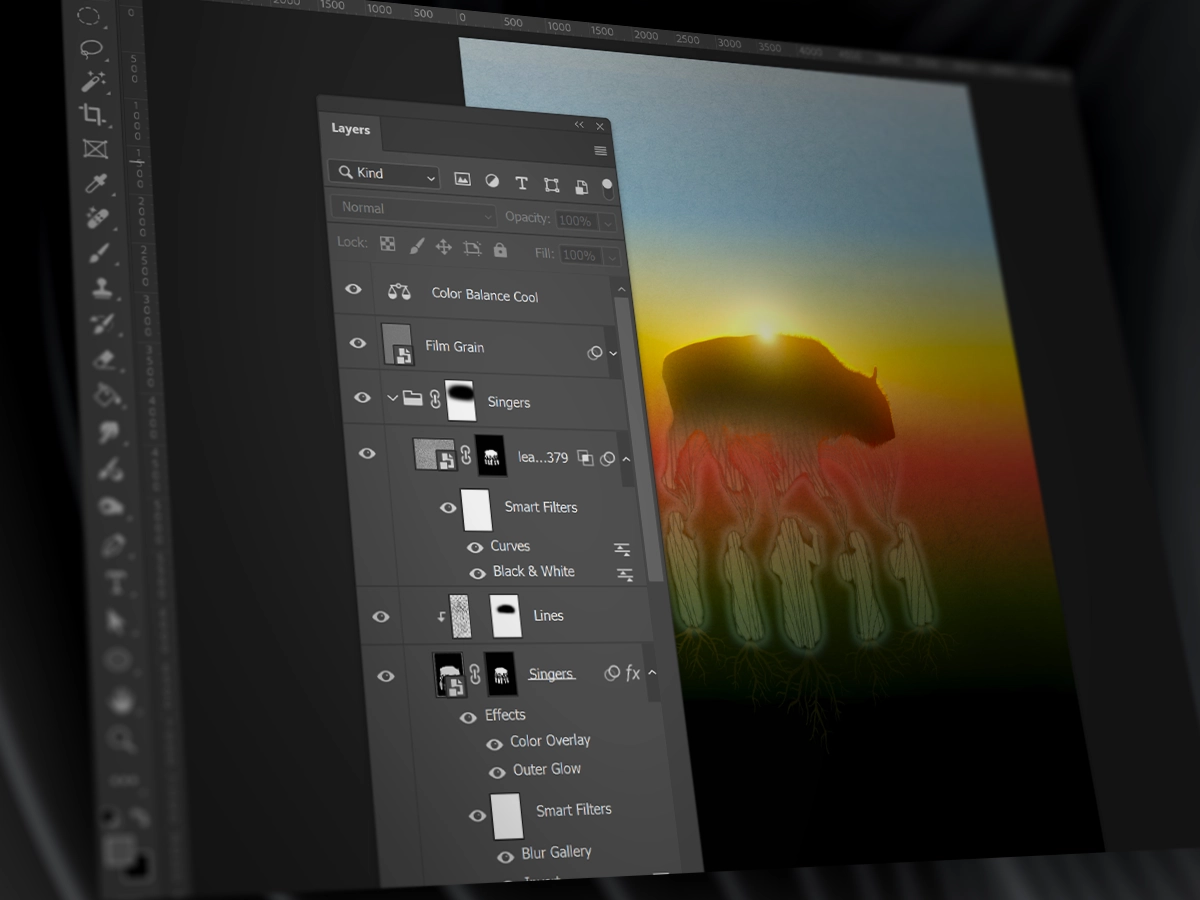Select the Type tool in toolbar

click(115, 582)
